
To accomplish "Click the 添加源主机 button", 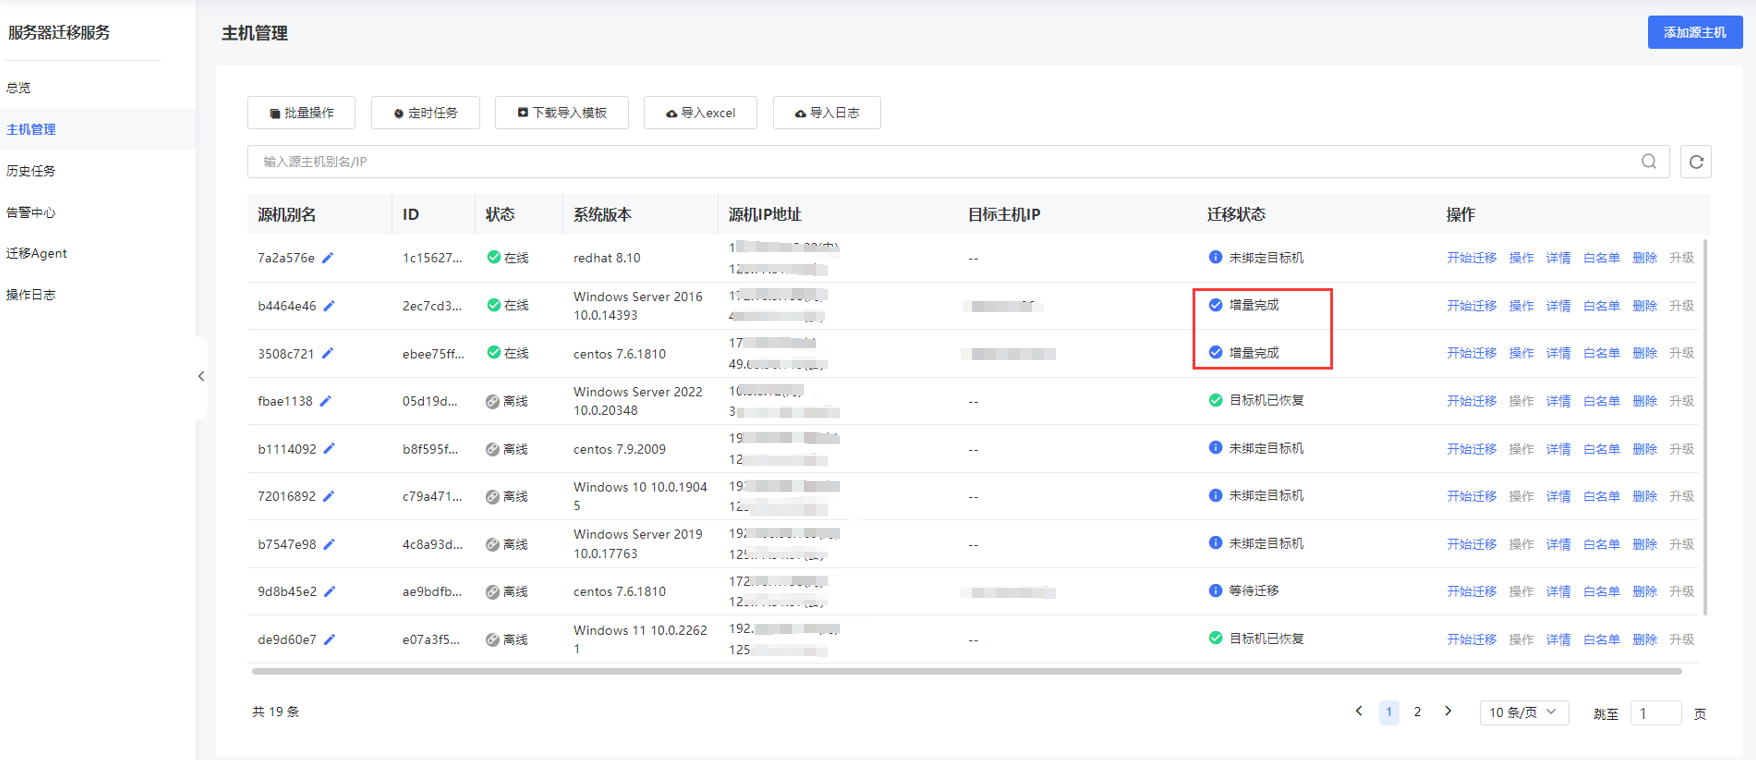I will coord(1695,32).
